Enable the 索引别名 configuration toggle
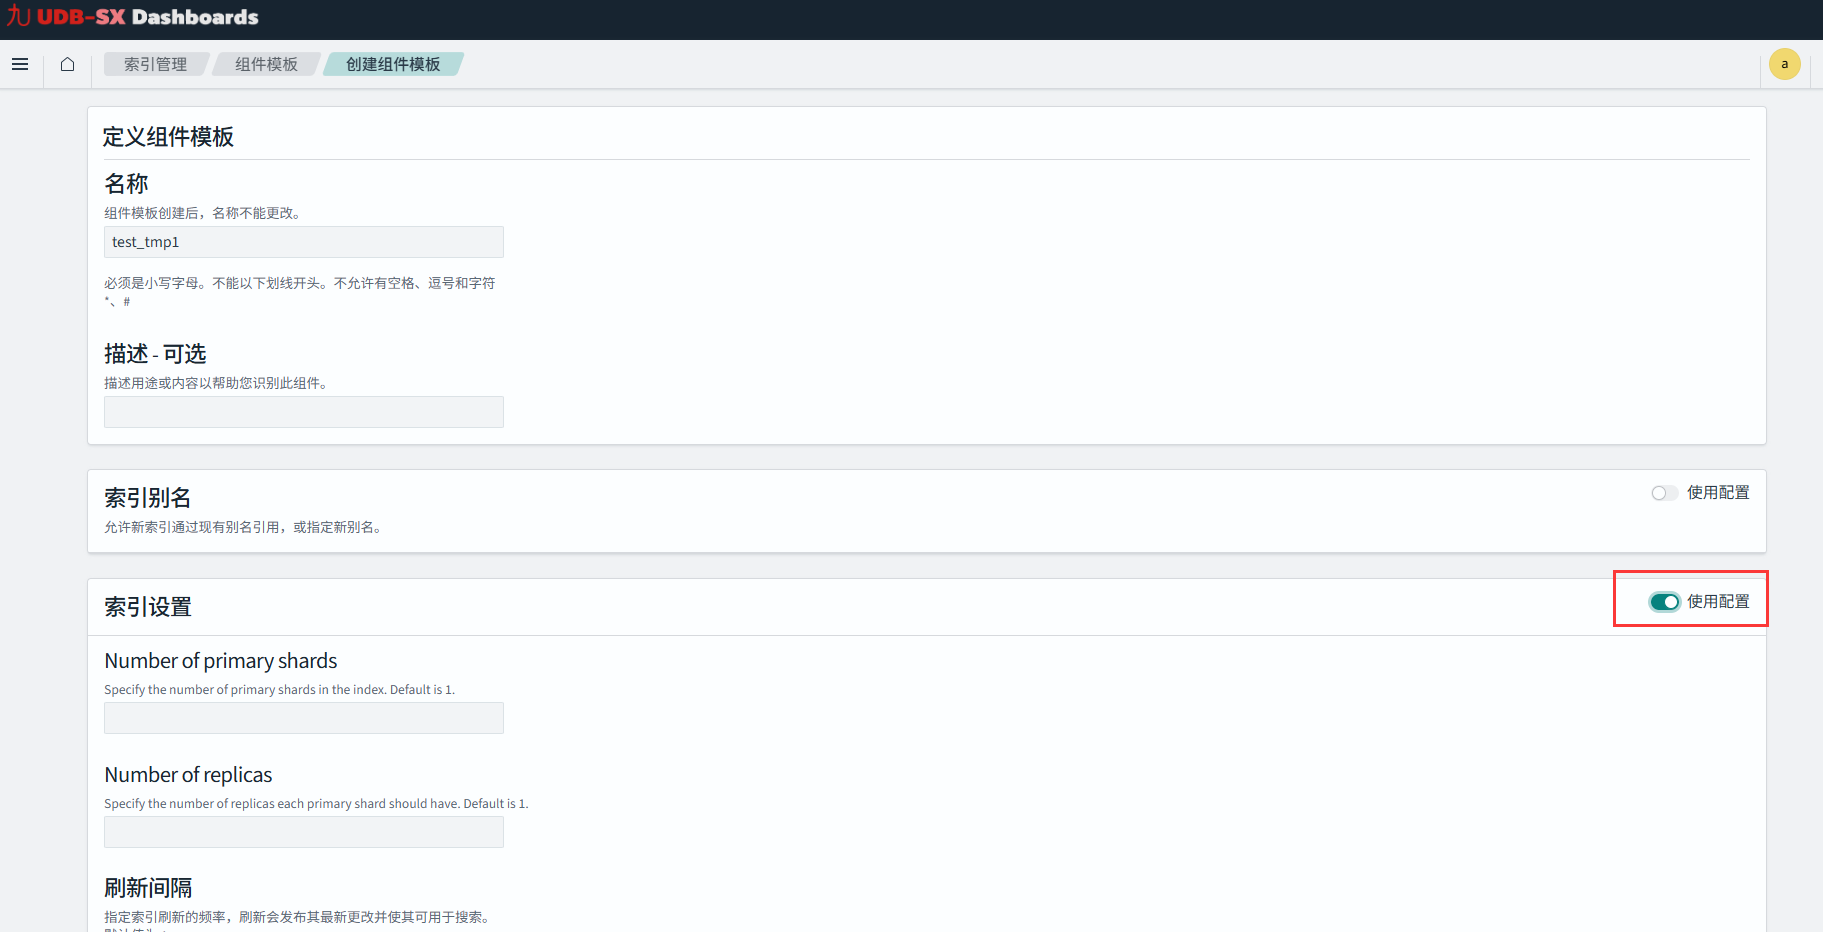This screenshot has width=1823, height=932. [x=1664, y=493]
